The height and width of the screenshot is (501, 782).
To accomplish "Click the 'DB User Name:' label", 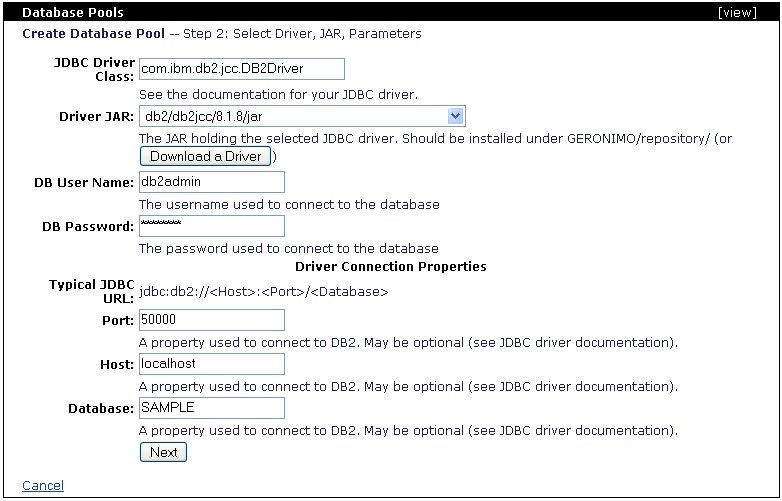I will (84, 182).
